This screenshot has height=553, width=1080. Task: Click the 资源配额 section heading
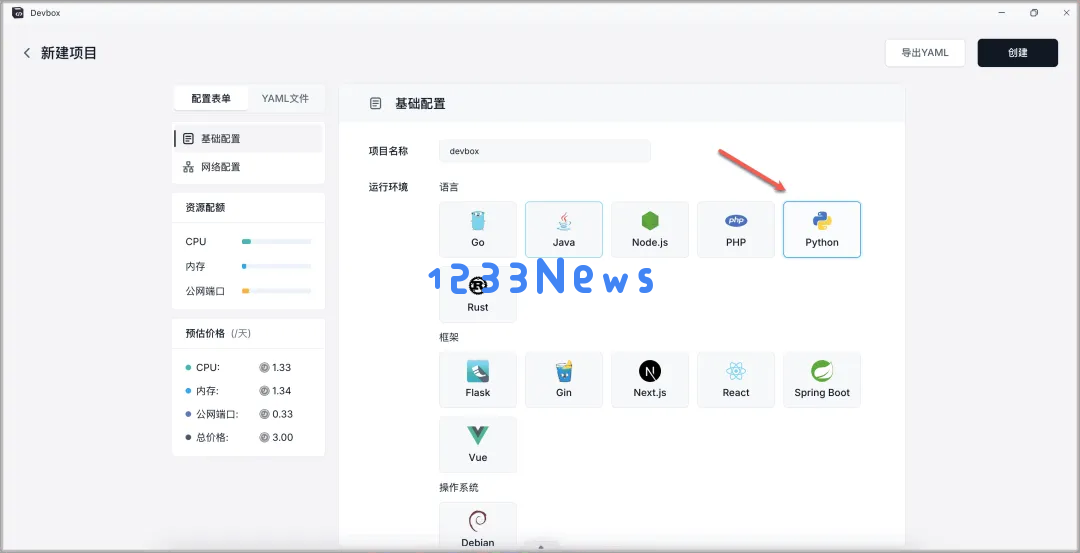(205, 207)
